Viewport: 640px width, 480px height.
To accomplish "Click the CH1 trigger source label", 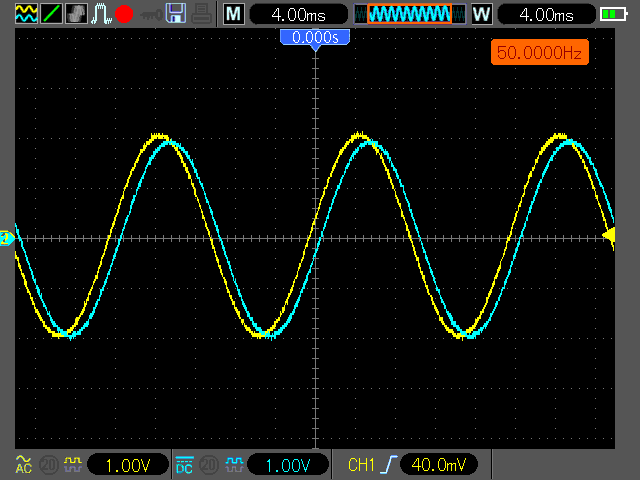I will click(359, 465).
